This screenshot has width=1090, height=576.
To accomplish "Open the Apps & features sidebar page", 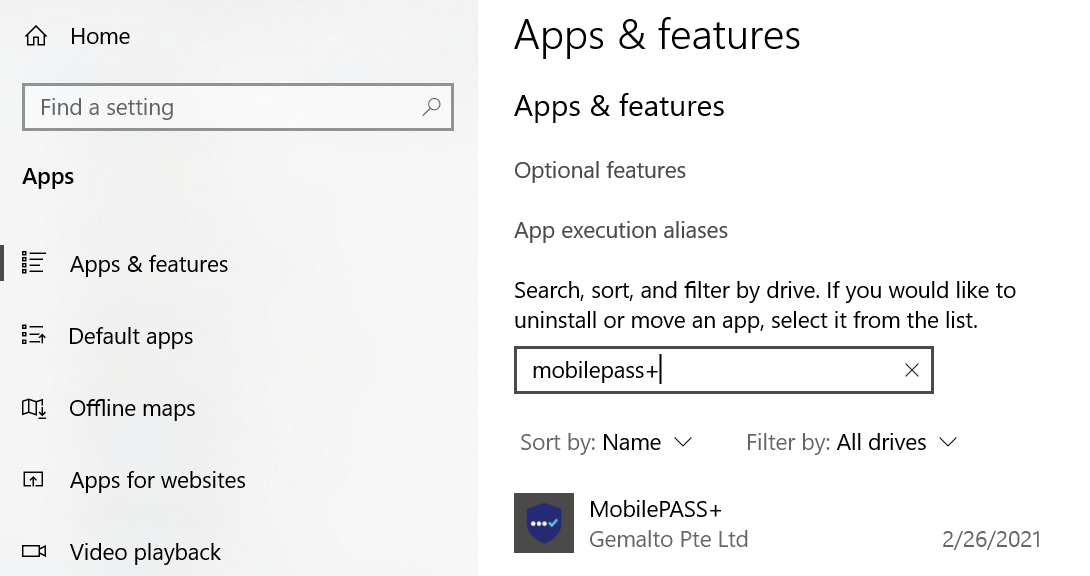I will [x=149, y=264].
